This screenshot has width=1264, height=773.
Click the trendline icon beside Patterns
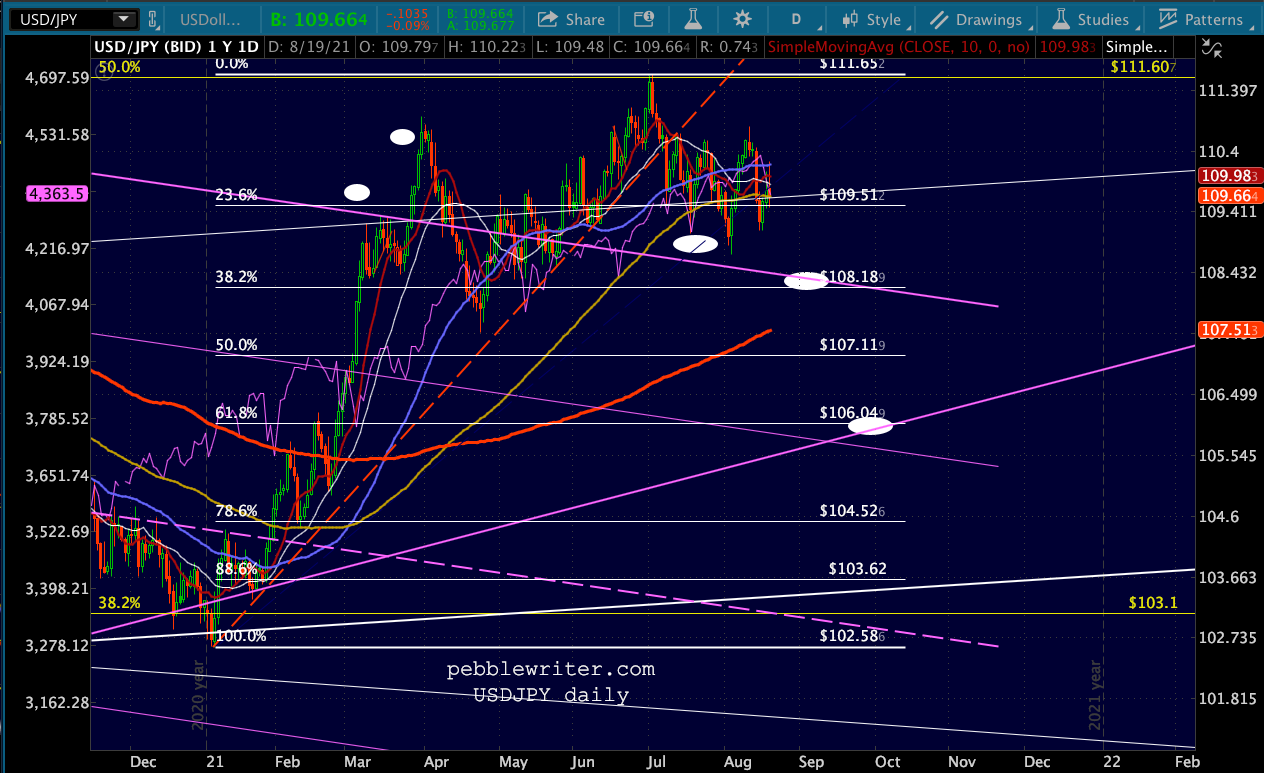tap(1166, 19)
